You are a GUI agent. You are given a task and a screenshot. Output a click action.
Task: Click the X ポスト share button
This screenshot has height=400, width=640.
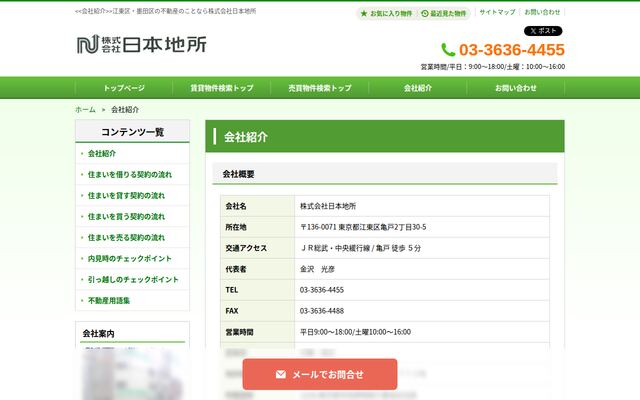543,31
